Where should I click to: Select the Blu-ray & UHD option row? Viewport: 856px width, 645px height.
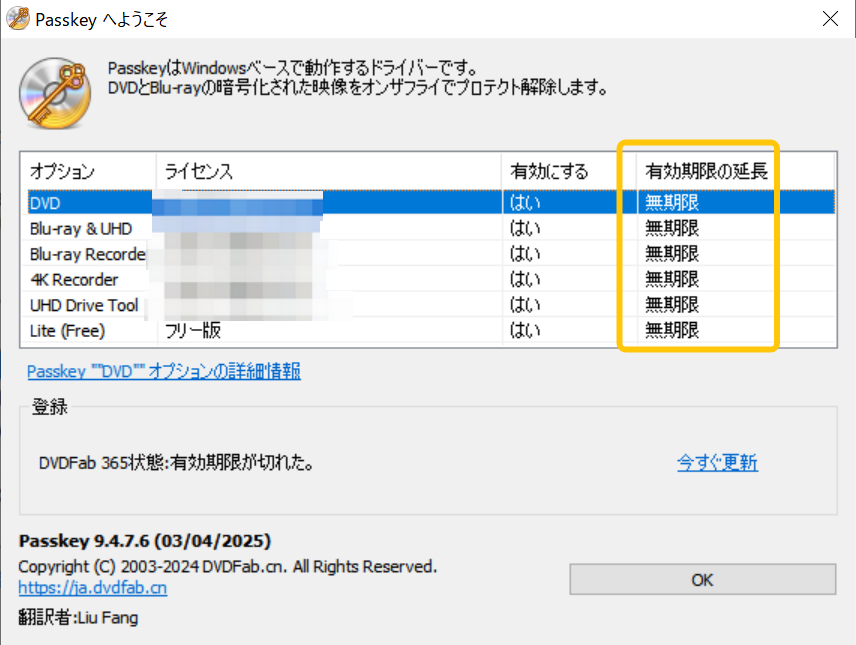pyautogui.click(x=431, y=228)
